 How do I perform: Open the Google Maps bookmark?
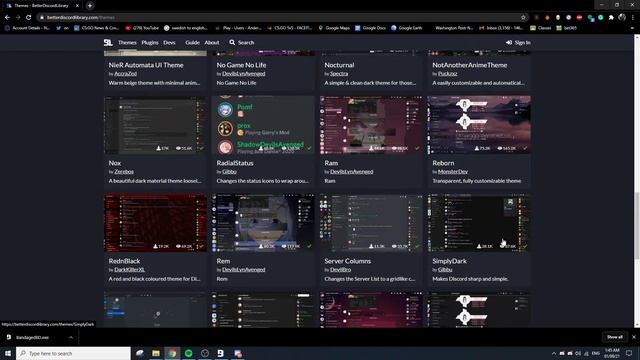tap(334, 28)
